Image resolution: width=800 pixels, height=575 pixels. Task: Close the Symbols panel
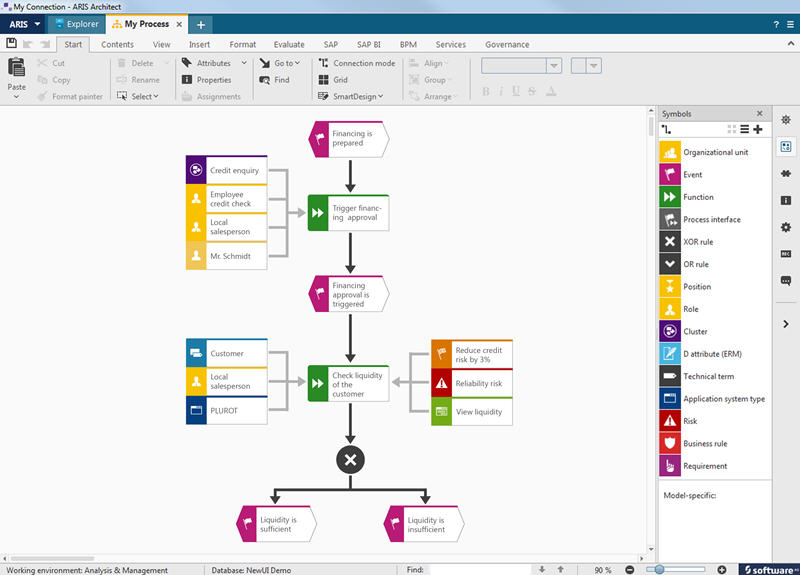coord(760,113)
